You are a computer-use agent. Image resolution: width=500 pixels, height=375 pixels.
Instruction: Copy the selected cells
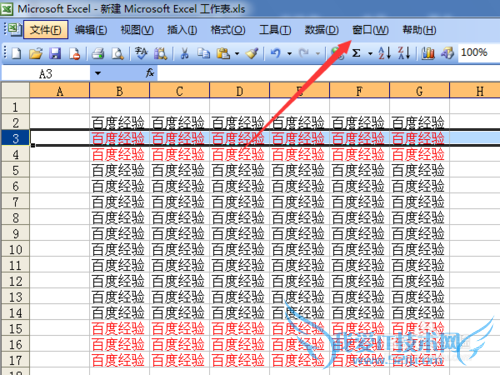203,53
